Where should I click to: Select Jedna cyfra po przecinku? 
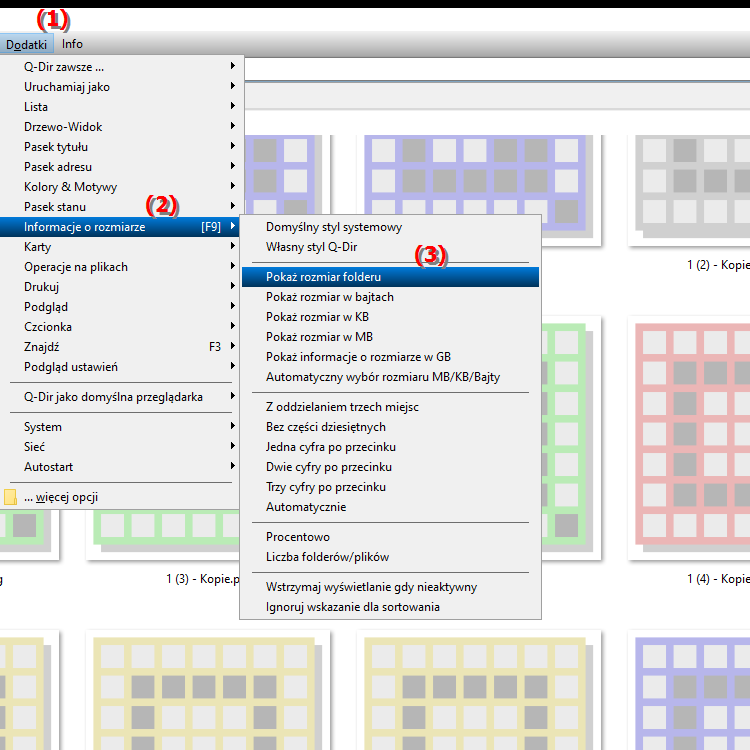pyautogui.click(x=390, y=447)
